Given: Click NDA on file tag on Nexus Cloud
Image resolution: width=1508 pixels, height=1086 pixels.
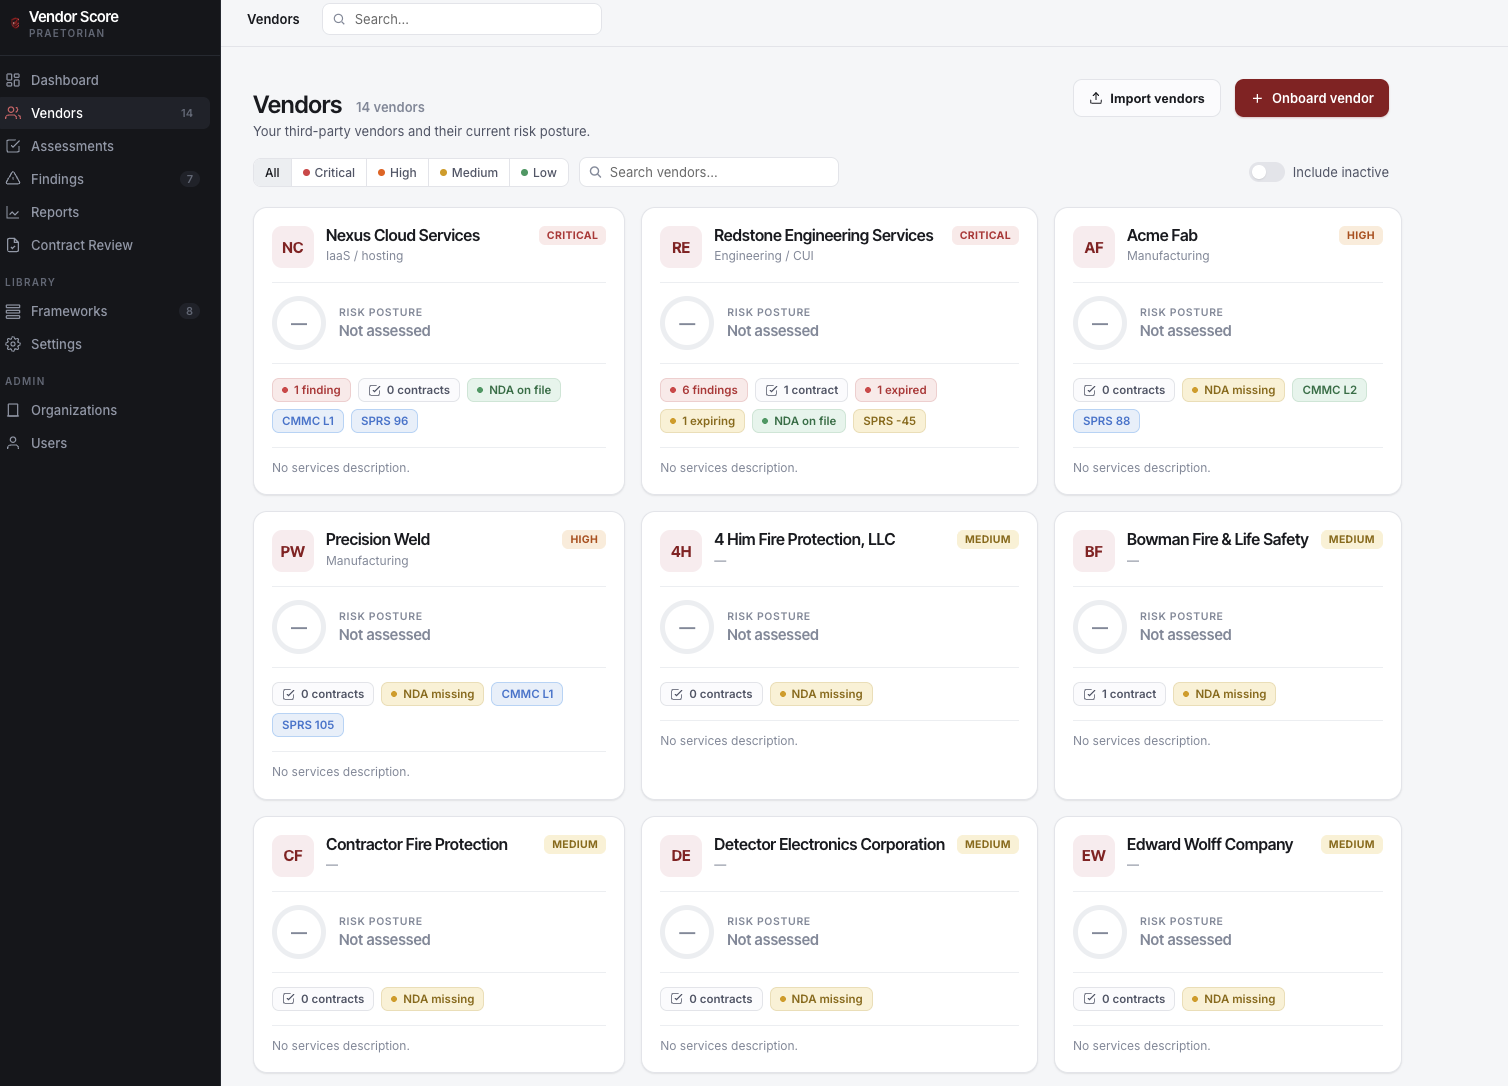Looking at the screenshot, I should pyautogui.click(x=514, y=390).
